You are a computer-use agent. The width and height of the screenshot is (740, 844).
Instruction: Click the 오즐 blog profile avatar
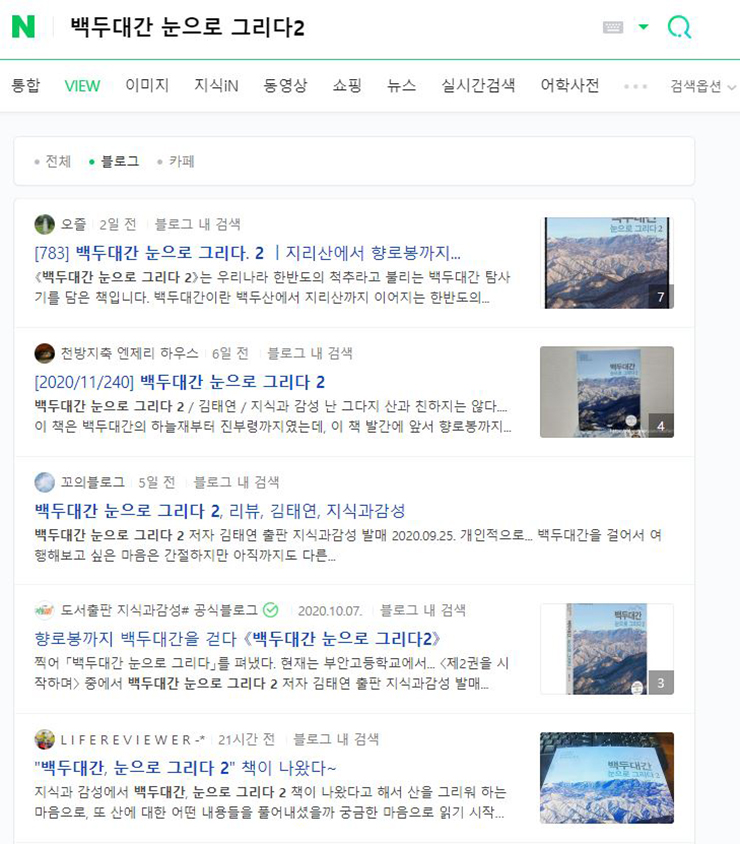pyautogui.click(x=44, y=224)
